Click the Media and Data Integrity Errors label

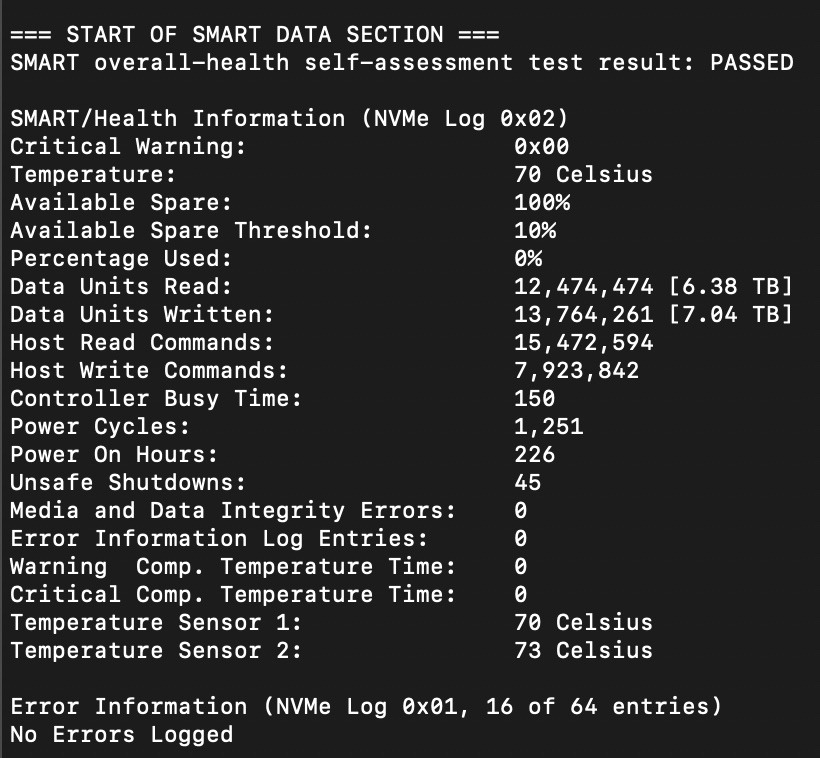(x=232, y=511)
